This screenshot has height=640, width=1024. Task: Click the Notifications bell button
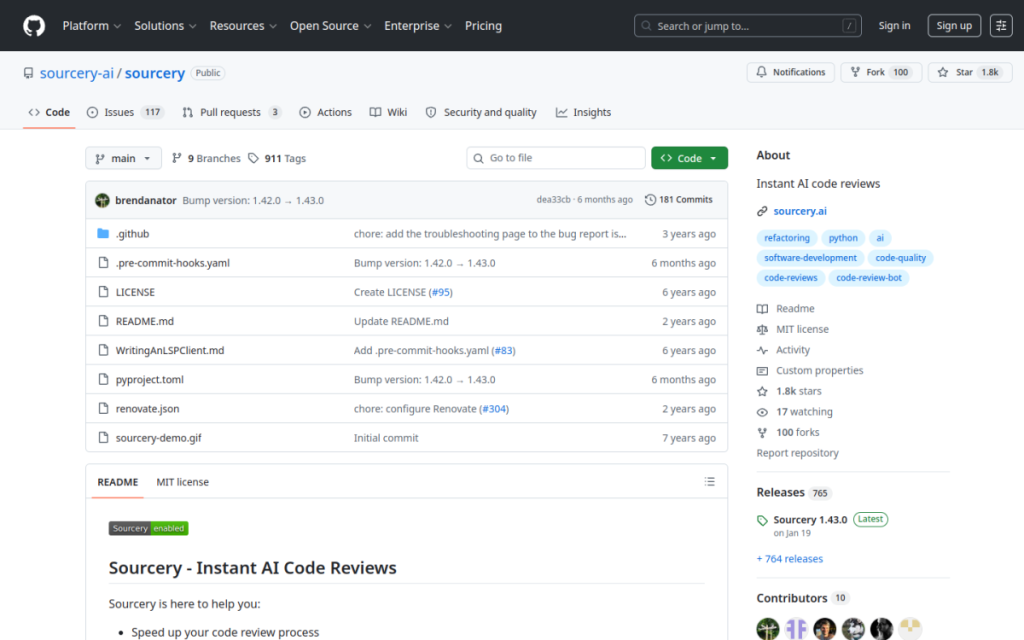point(791,72)
